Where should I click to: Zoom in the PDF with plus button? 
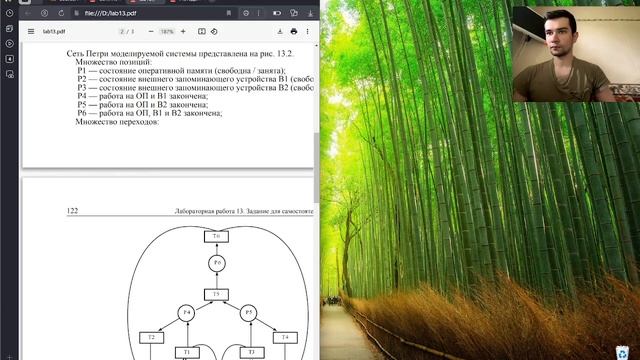183,31
